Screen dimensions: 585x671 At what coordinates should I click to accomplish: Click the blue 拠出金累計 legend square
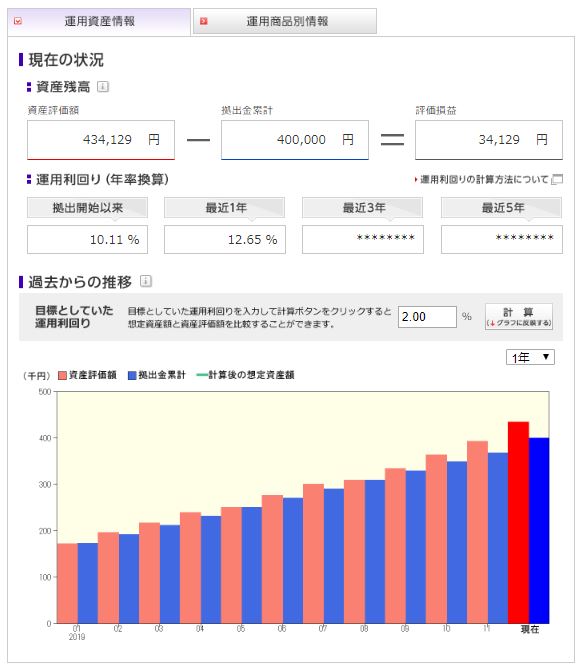[x=132, y=375]
